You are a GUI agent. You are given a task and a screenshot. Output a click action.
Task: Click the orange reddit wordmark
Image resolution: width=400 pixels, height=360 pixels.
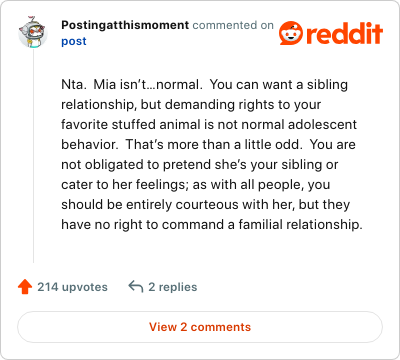click(x=344, y=34)
